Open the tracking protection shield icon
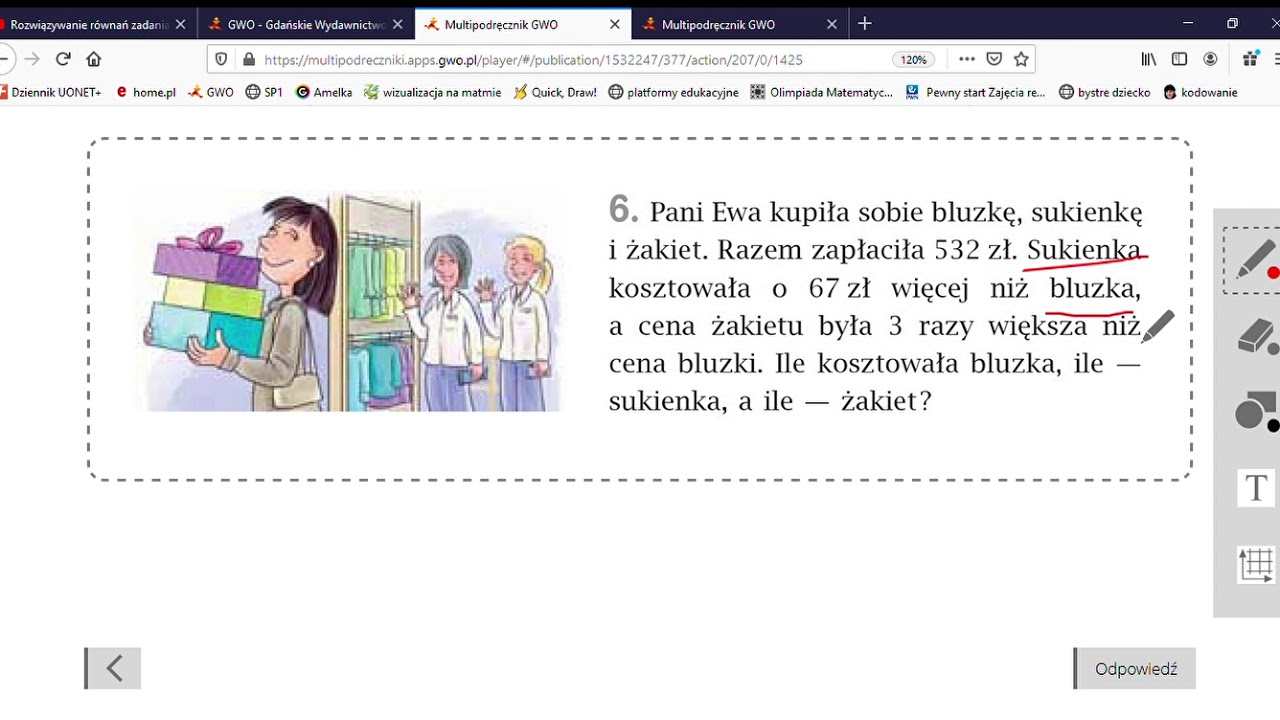 [x=222, y=59]
